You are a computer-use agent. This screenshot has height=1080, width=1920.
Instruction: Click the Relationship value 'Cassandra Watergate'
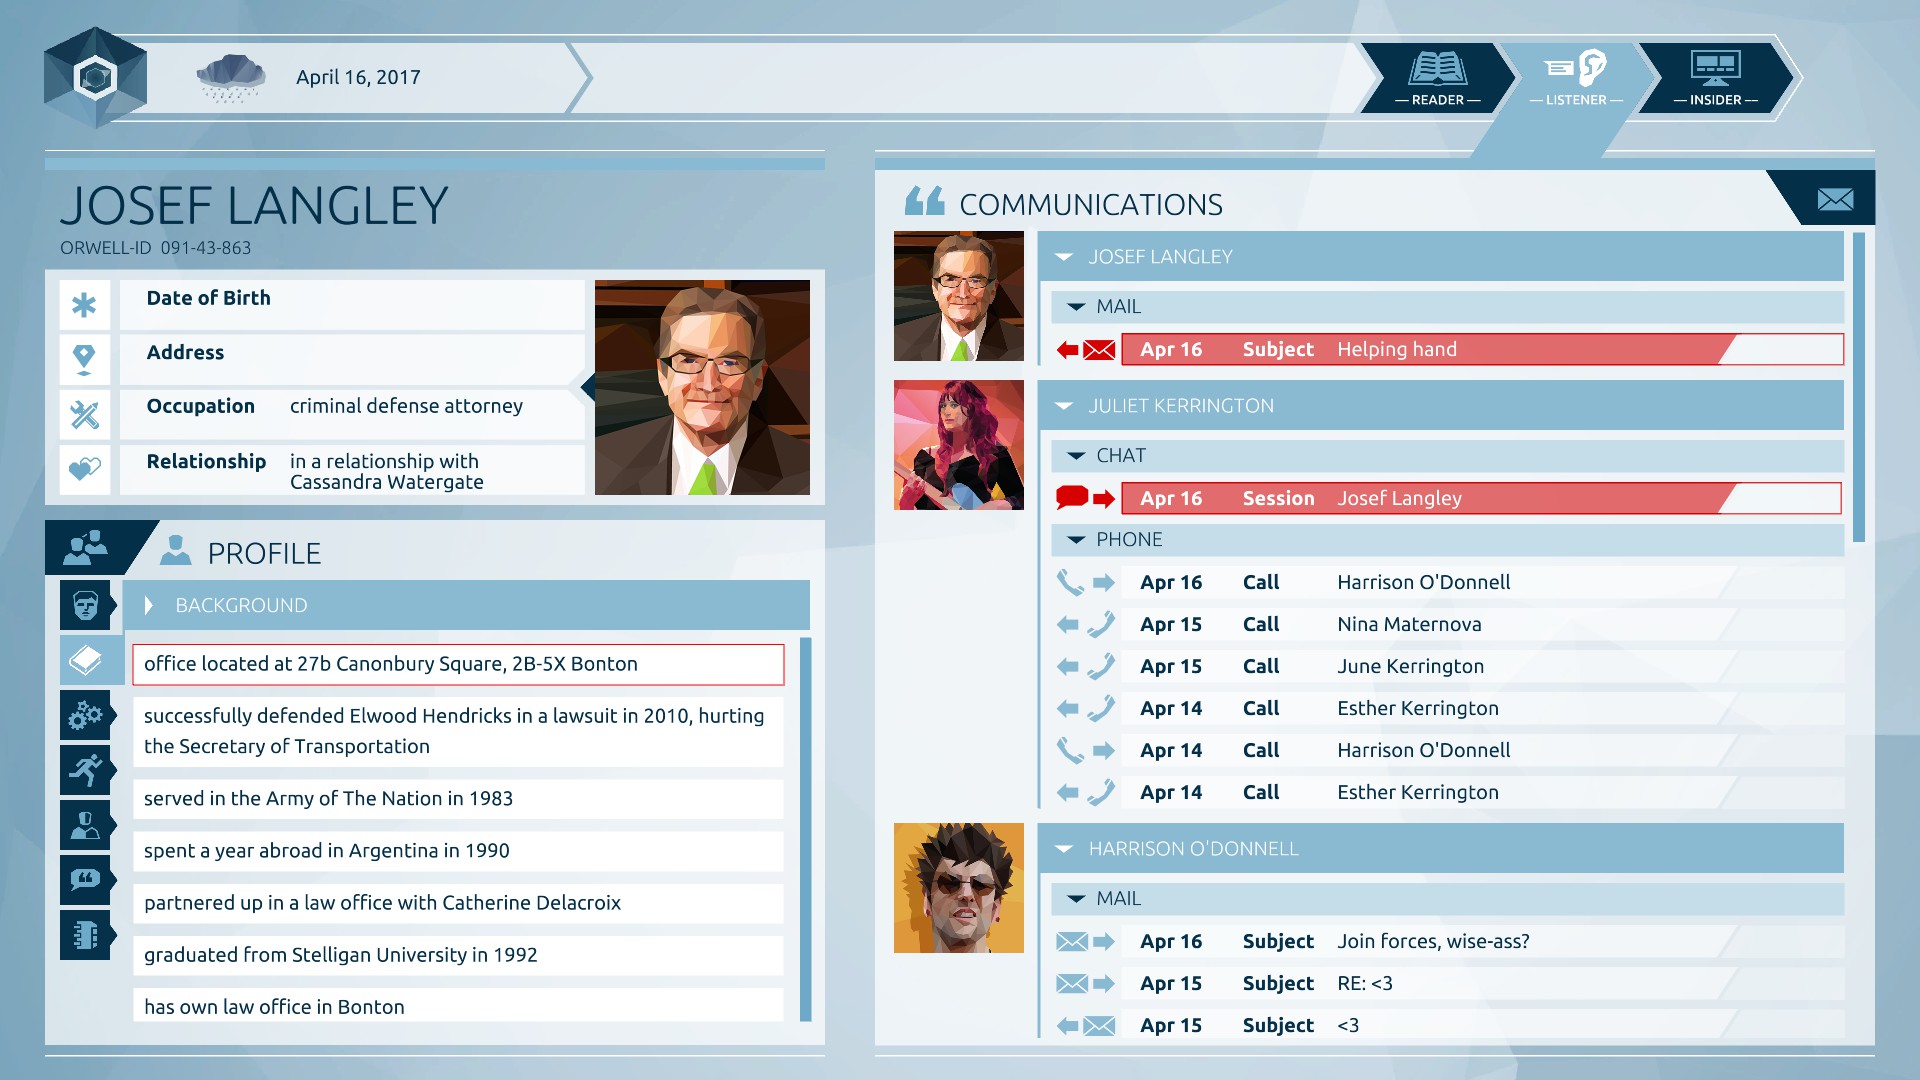[x=387, y=482]
